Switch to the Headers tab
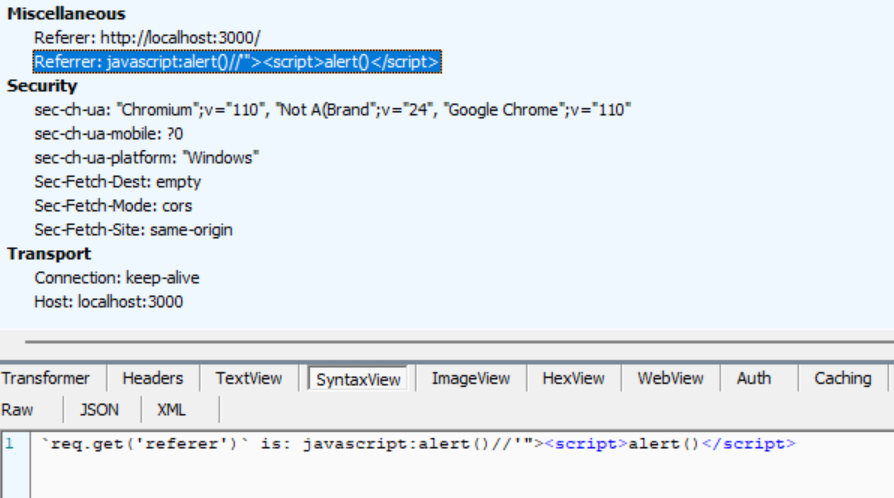 (153, 378)
